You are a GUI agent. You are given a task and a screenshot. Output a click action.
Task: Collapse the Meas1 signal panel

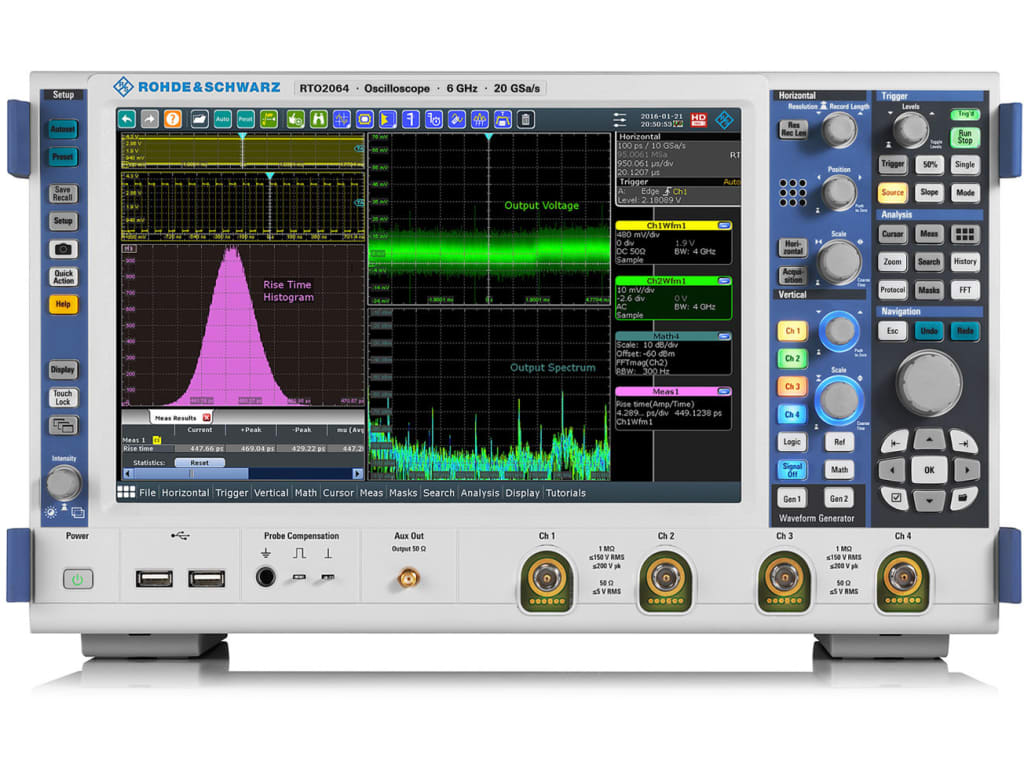point(723,392)
